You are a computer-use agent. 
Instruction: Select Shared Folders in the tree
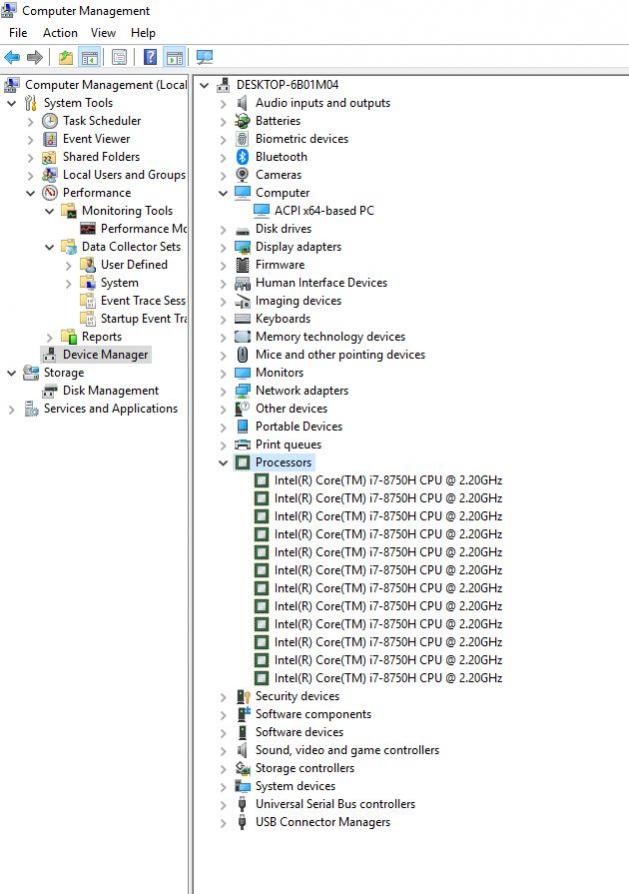tap(101, 157)
